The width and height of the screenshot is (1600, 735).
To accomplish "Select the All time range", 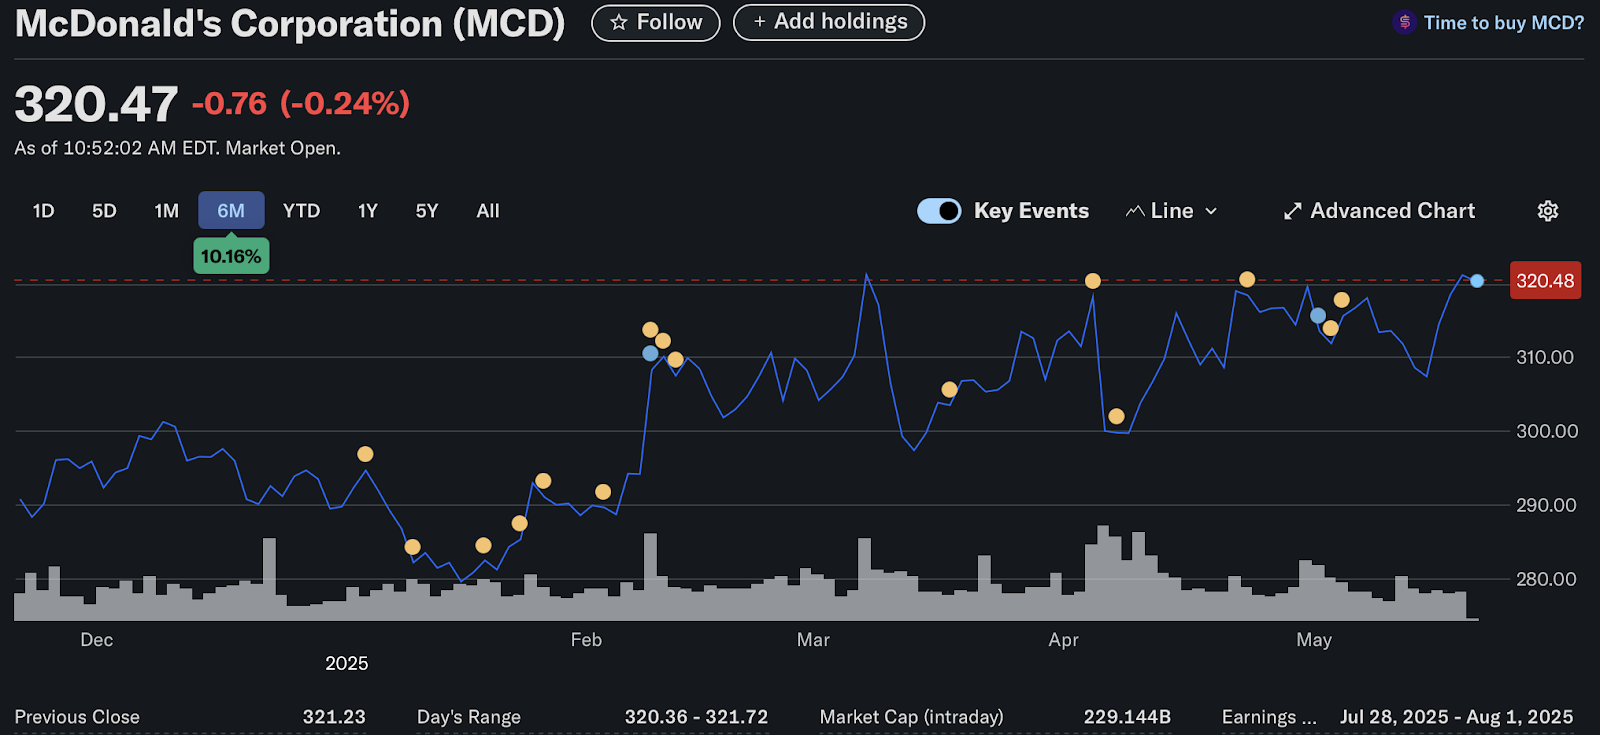I will pos(488,211).
